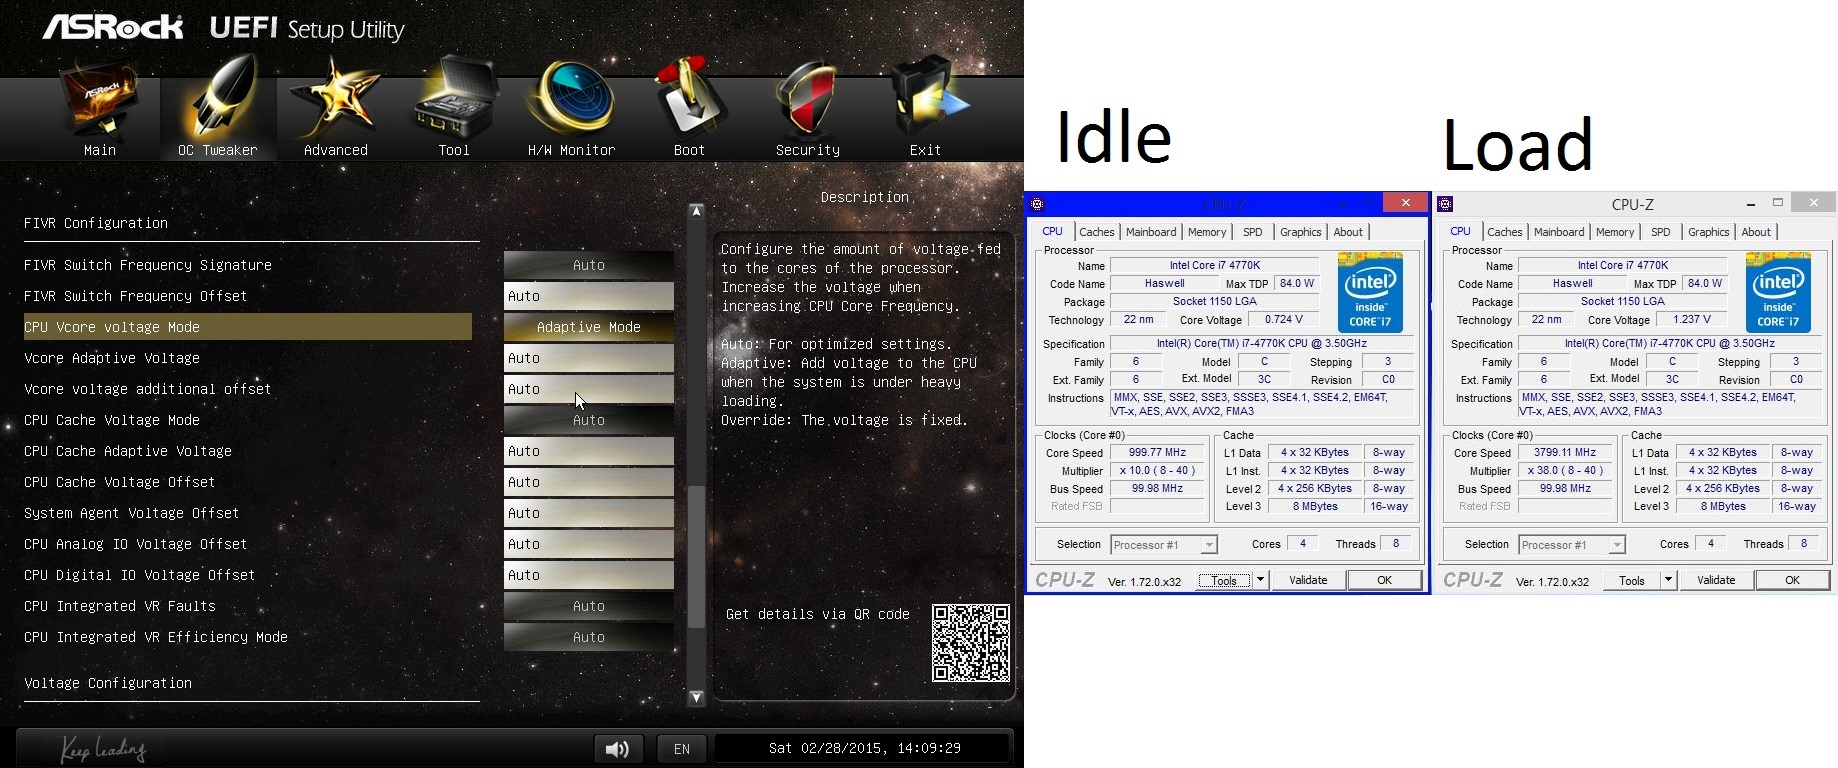The height and width of the screenshot is (768, 1838).
Task: Click Vcore Voltage Additional Offset Auto field
Action: [x=589, y=389]
